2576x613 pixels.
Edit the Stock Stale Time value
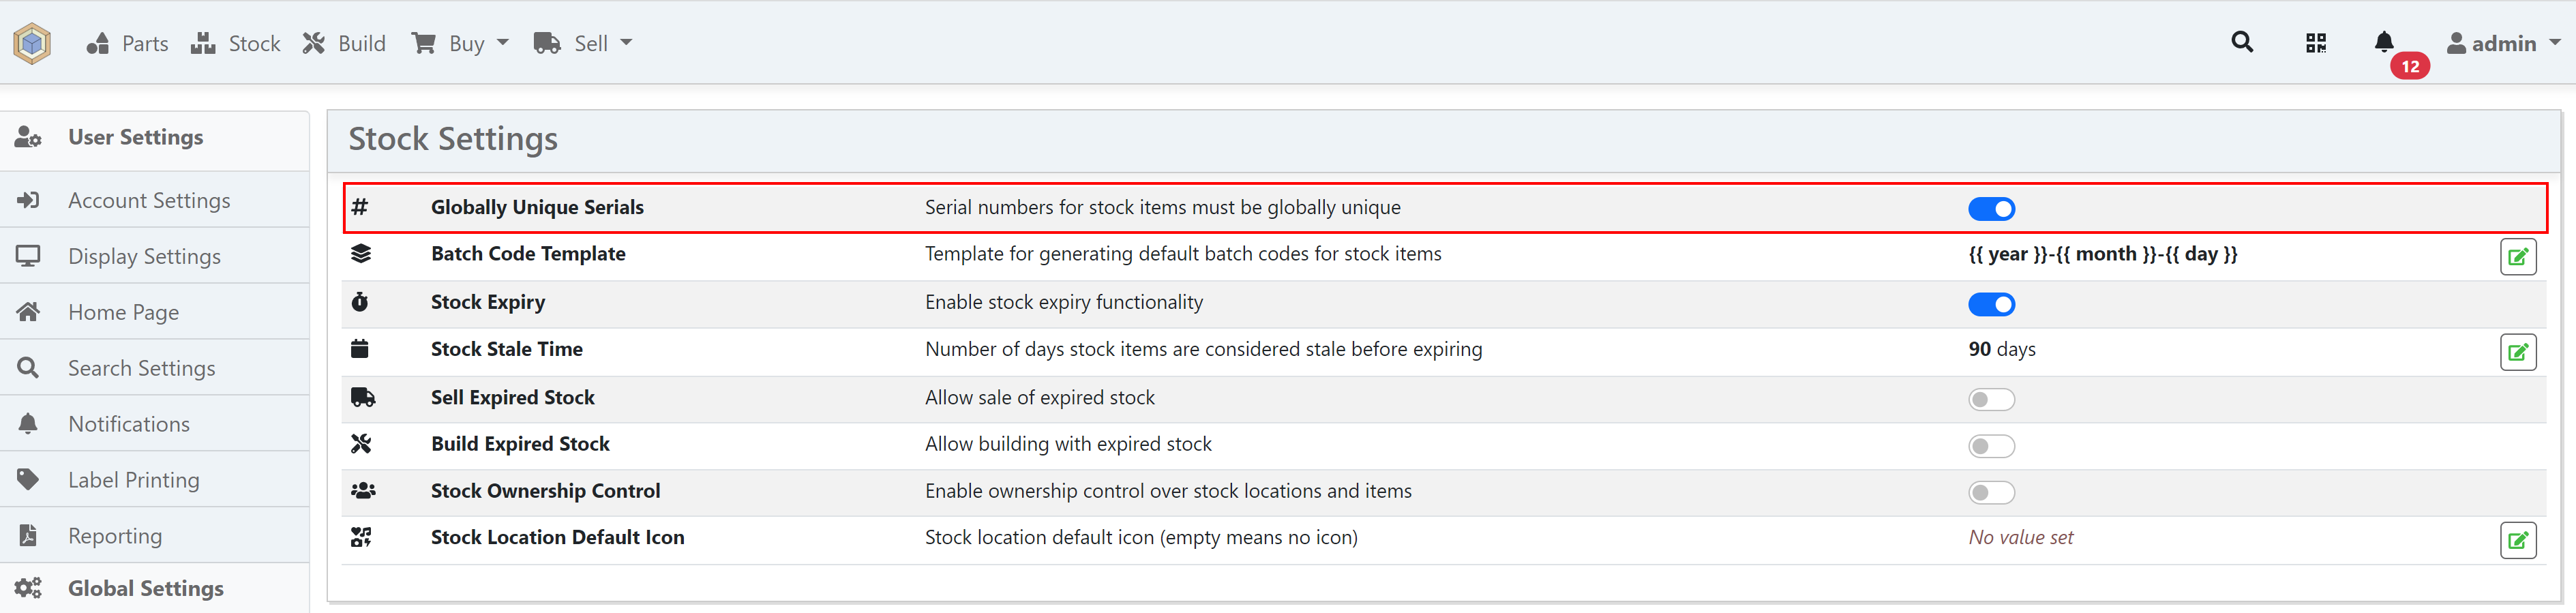point(2517,352)
